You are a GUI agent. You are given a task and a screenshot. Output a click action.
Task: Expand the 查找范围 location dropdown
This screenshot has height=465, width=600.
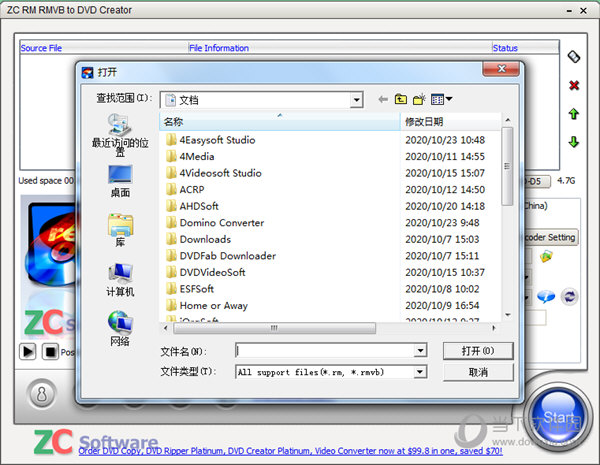pos(356,100)
